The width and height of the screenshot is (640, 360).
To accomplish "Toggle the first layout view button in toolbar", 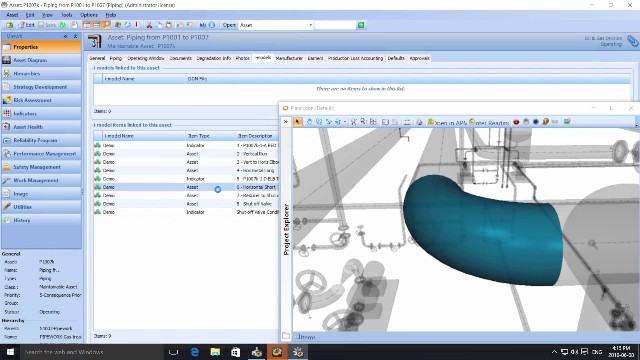I will click(x=87, y=25).
